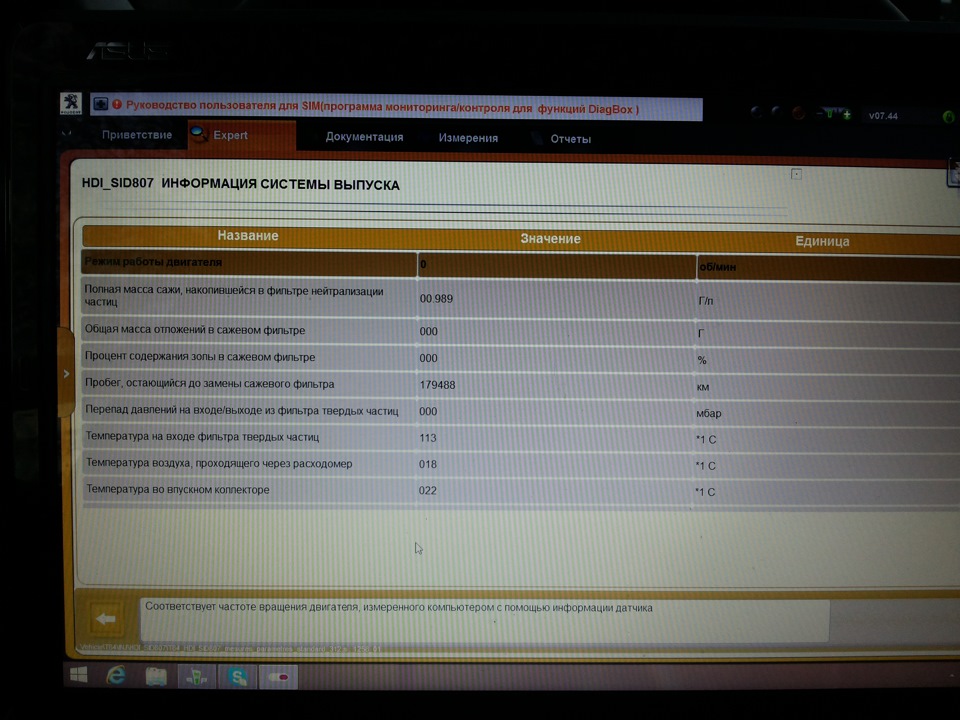The height and width of the screenshot is (720, 960).
Task: Click the value 00.989
Action: [437, 299]
